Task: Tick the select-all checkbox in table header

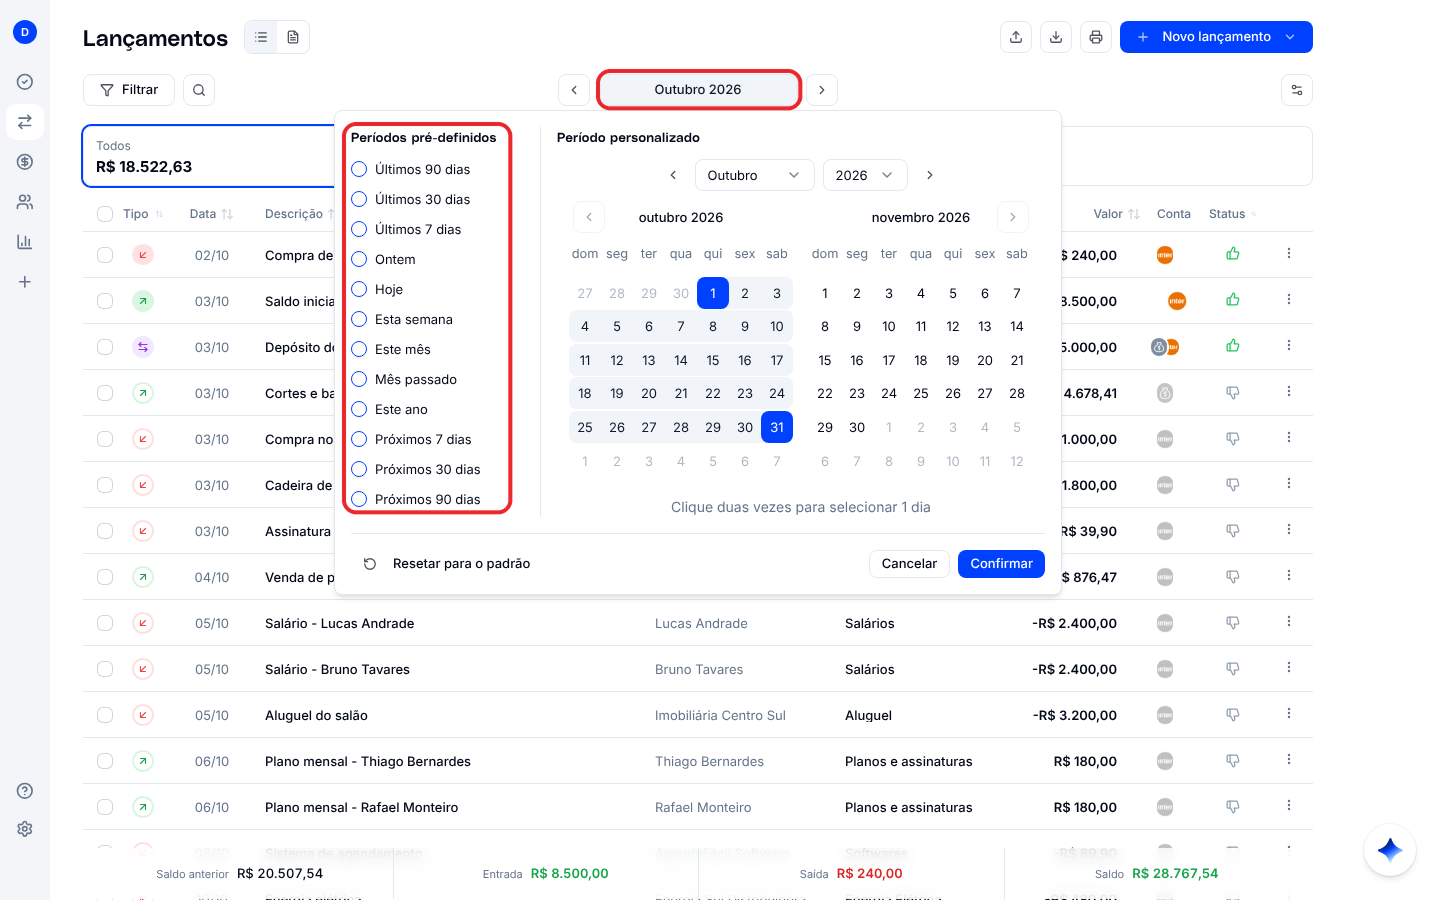Action: click(105, 214)
